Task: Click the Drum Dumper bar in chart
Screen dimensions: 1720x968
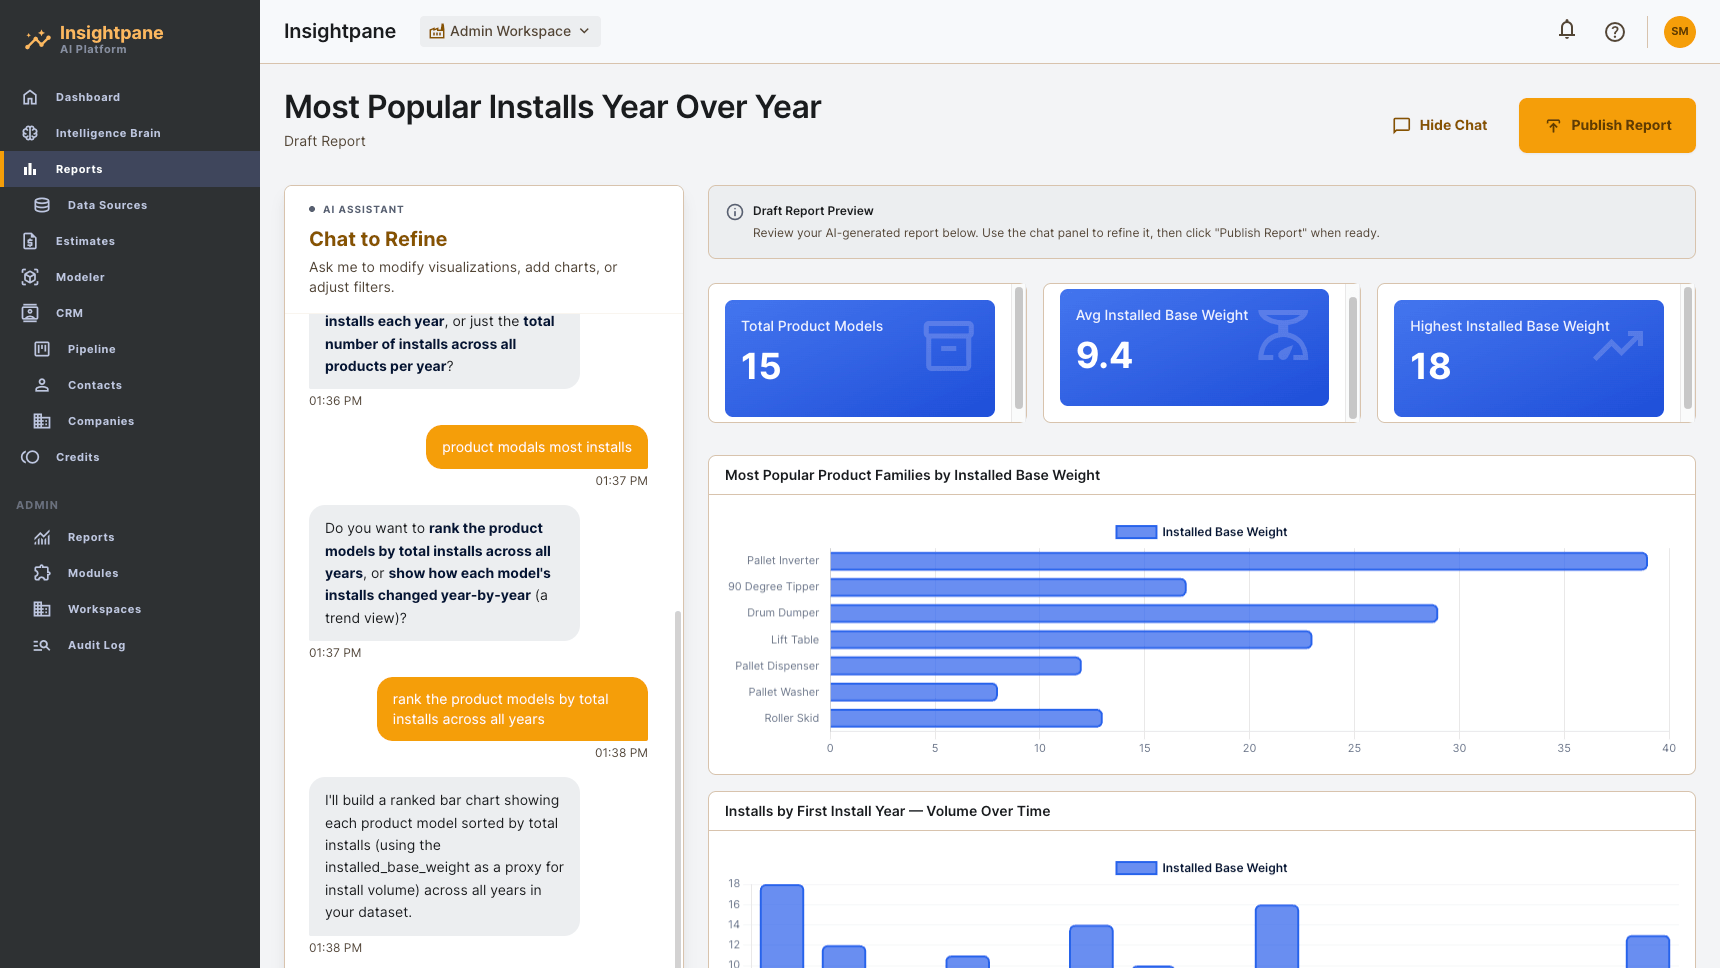Action: click(1134, 613)
